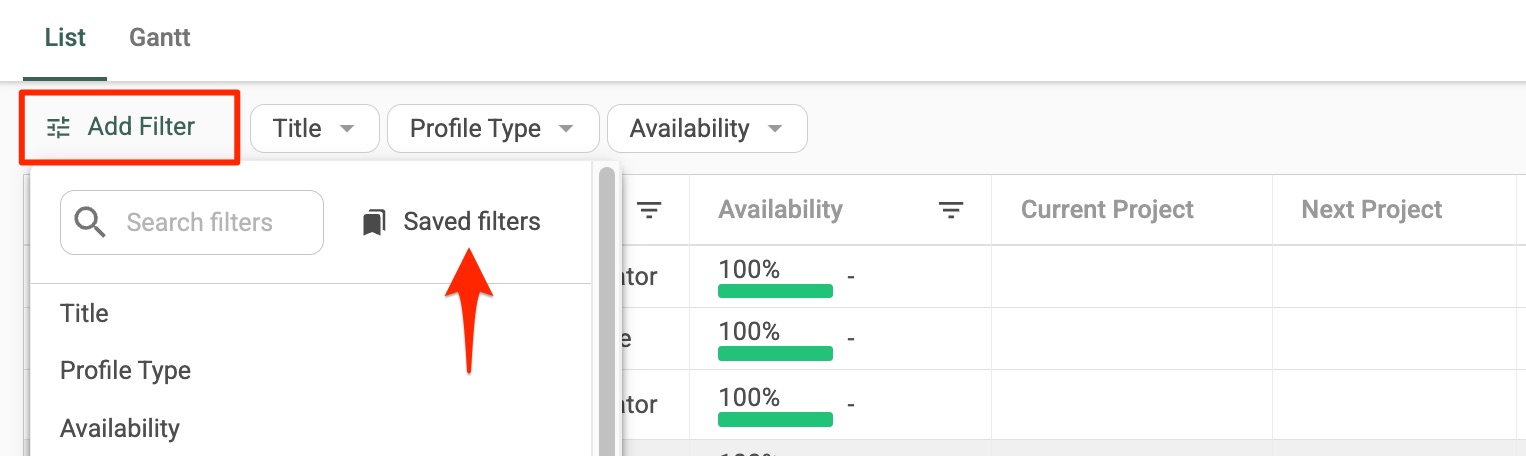Screen dimensions: 1526x456
Task: Click the Add Filter sliders icon
Action: tap(59, 127)
